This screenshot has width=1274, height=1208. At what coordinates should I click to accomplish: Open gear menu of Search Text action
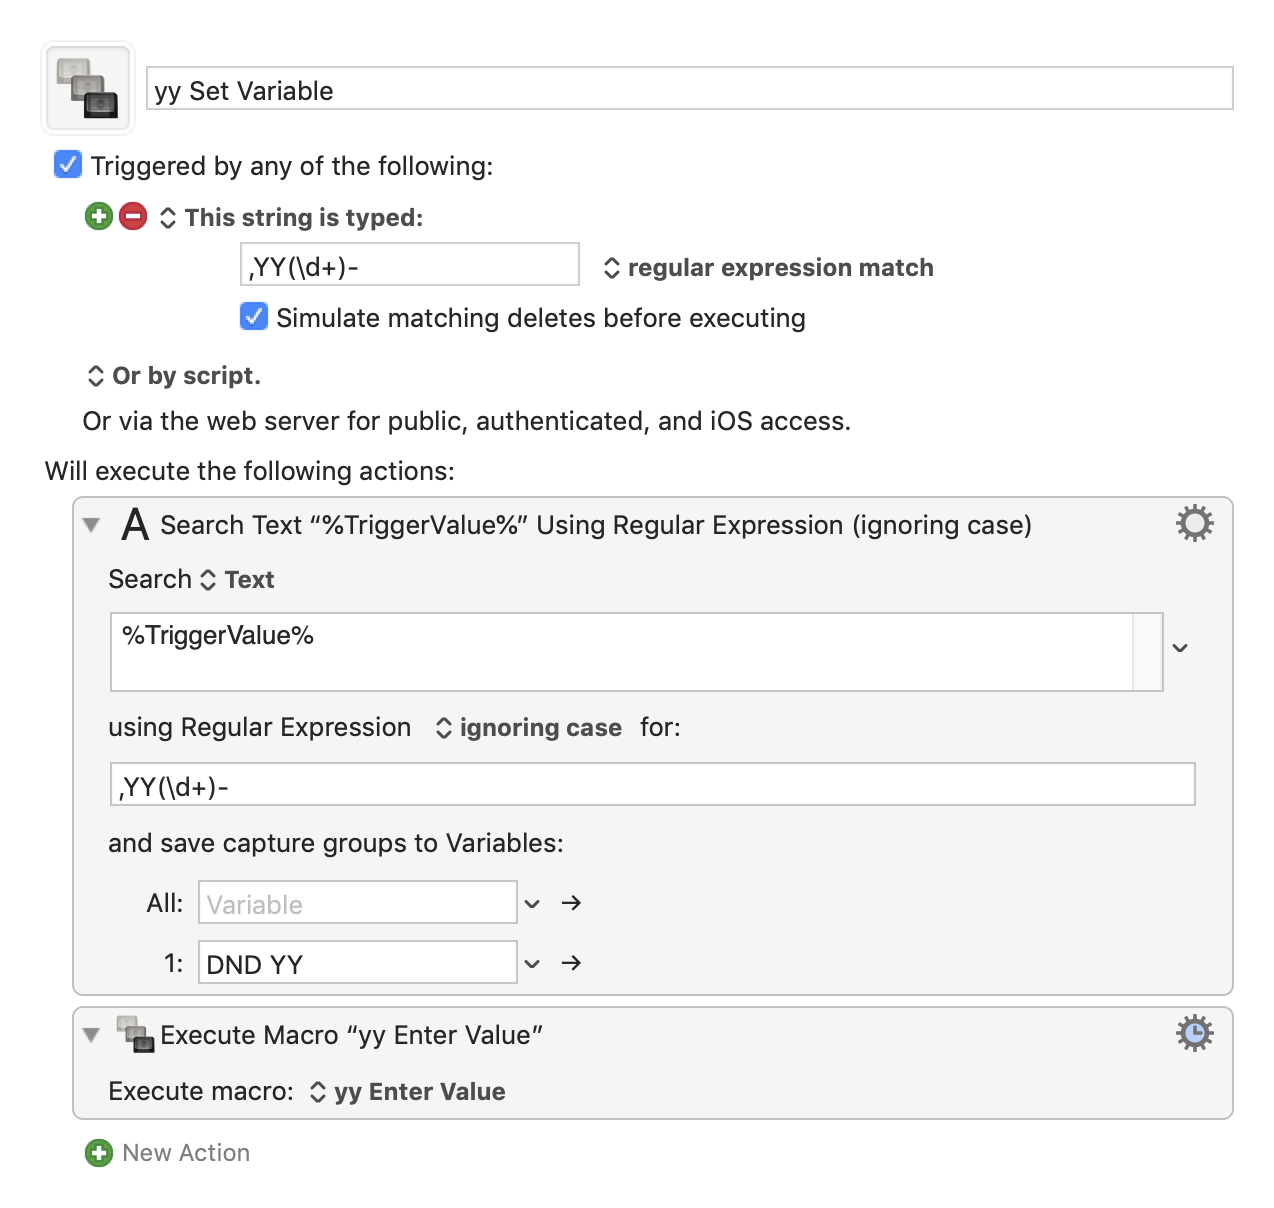(1194, 523)
